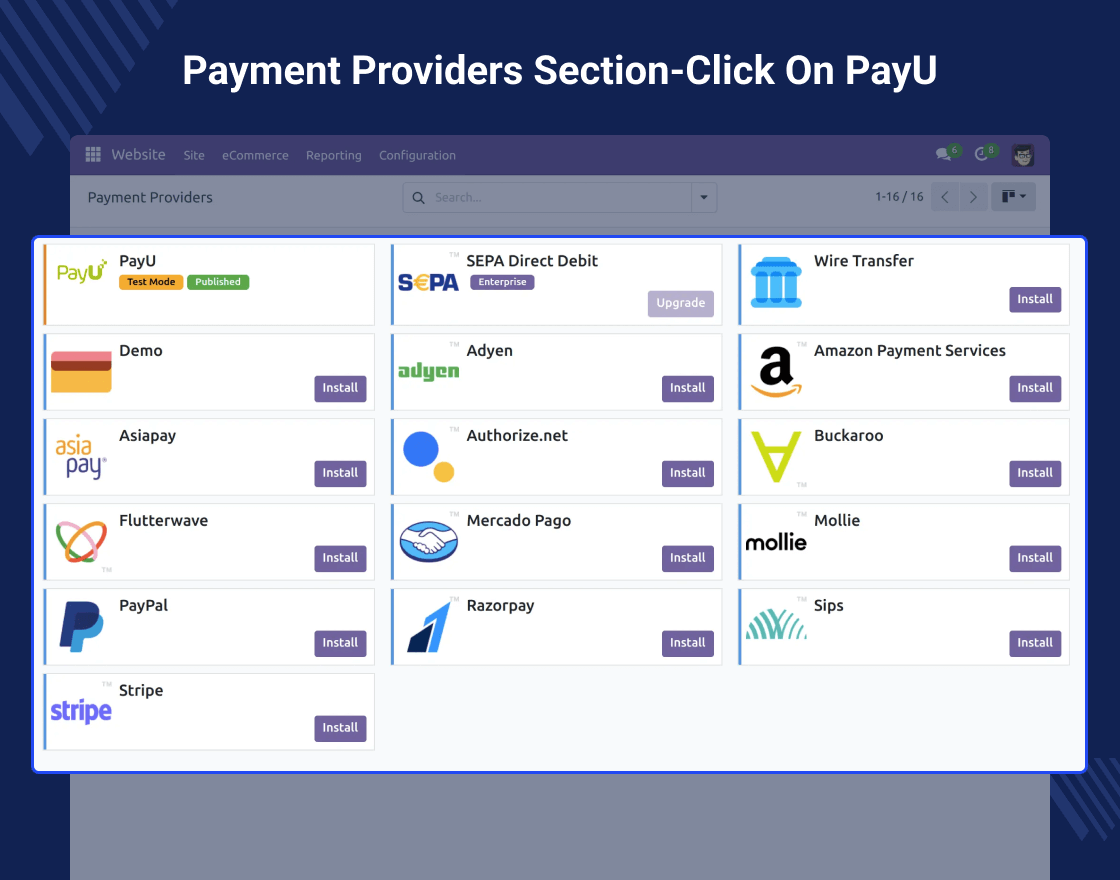Click the Amazon logo
1120x880 pixels.
(776, 371)
